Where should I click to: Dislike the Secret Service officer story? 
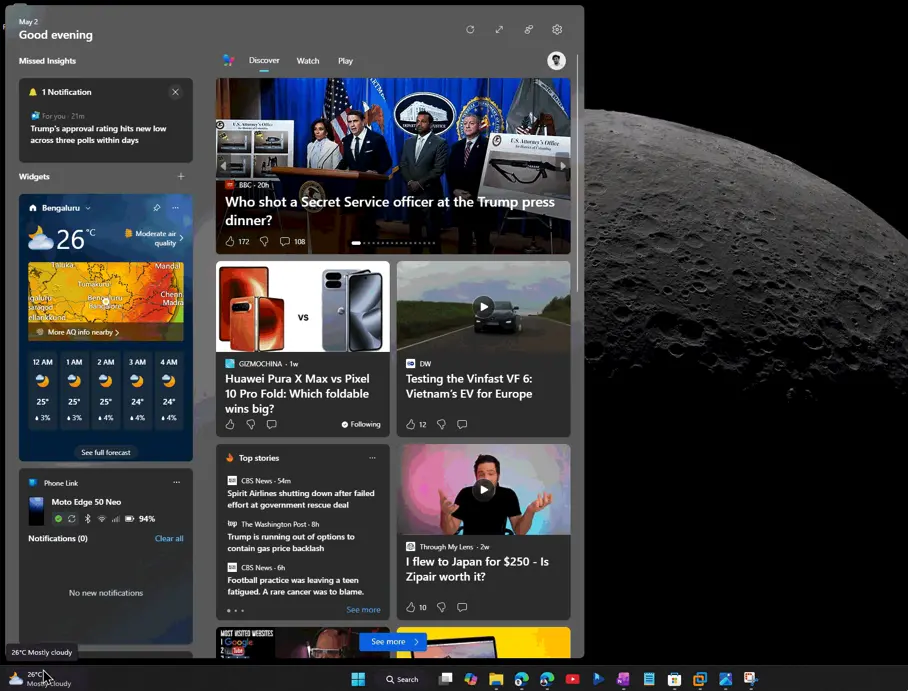[x=264, y=242]
